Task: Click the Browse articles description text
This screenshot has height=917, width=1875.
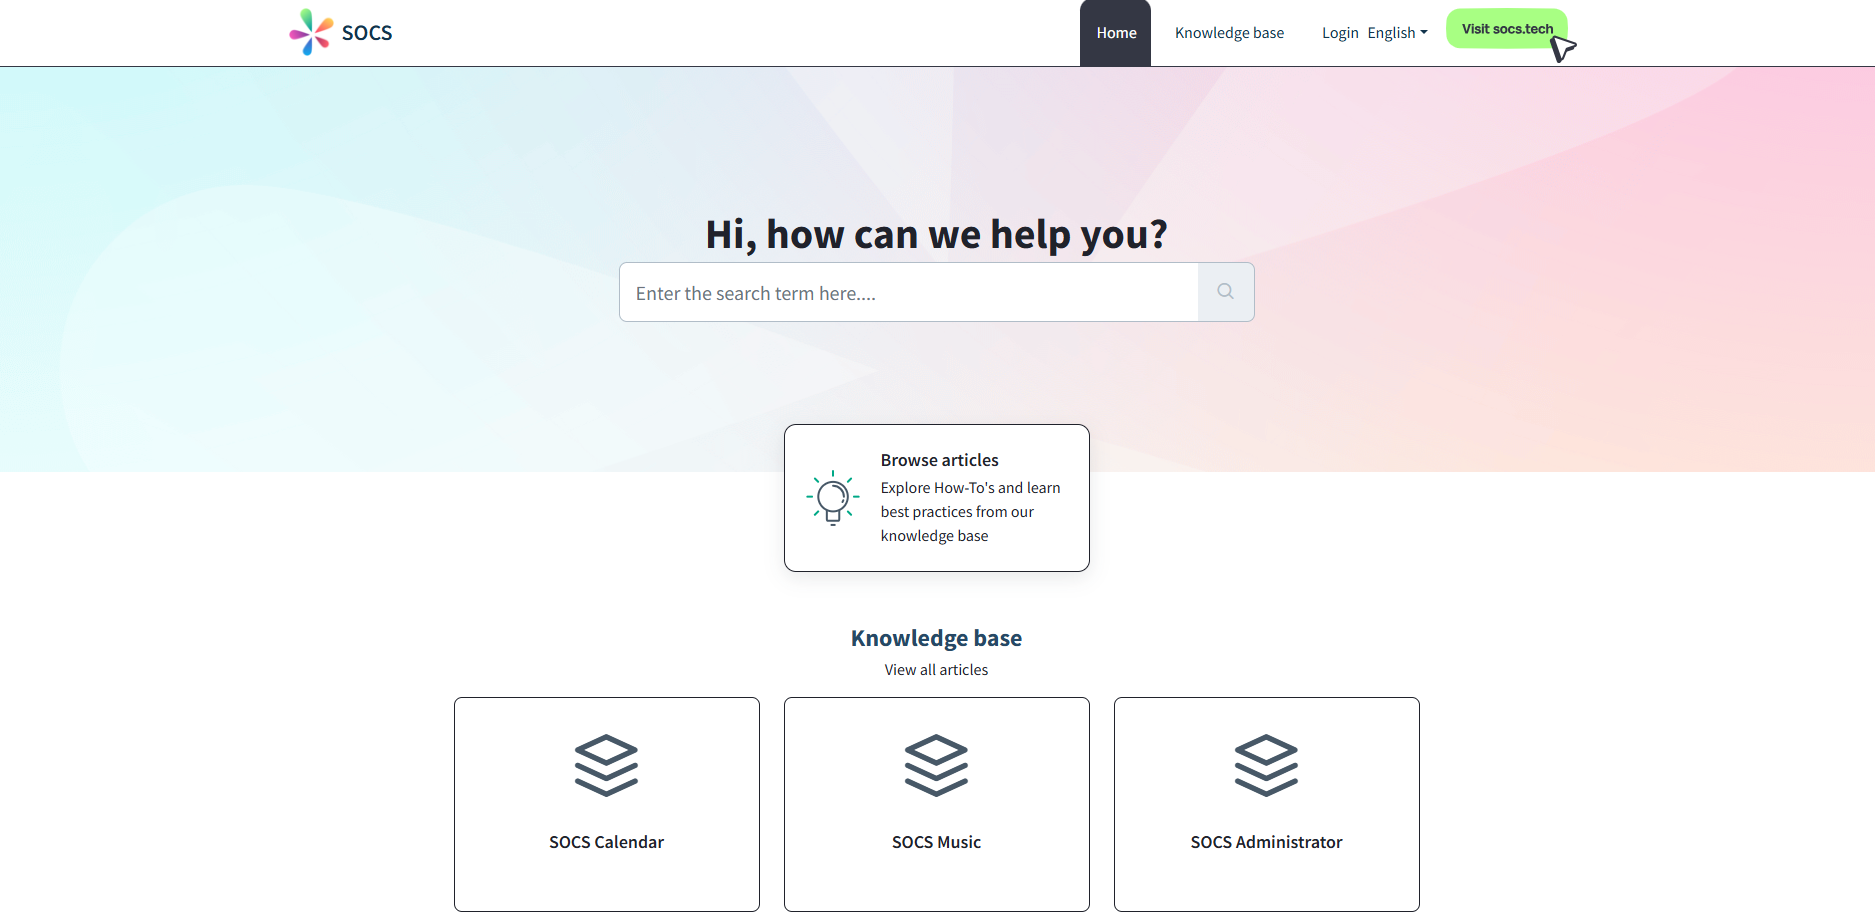Action: pos(970,512)
